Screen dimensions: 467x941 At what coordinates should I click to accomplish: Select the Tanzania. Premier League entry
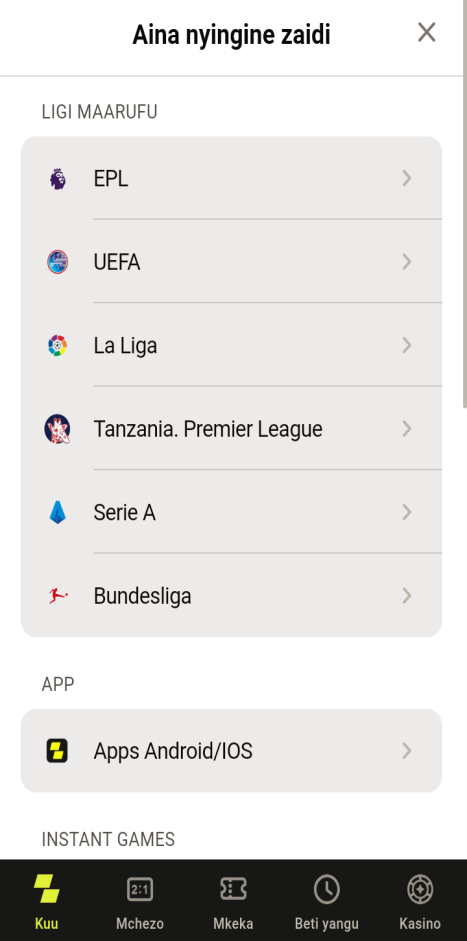click(x=232, y=428)
